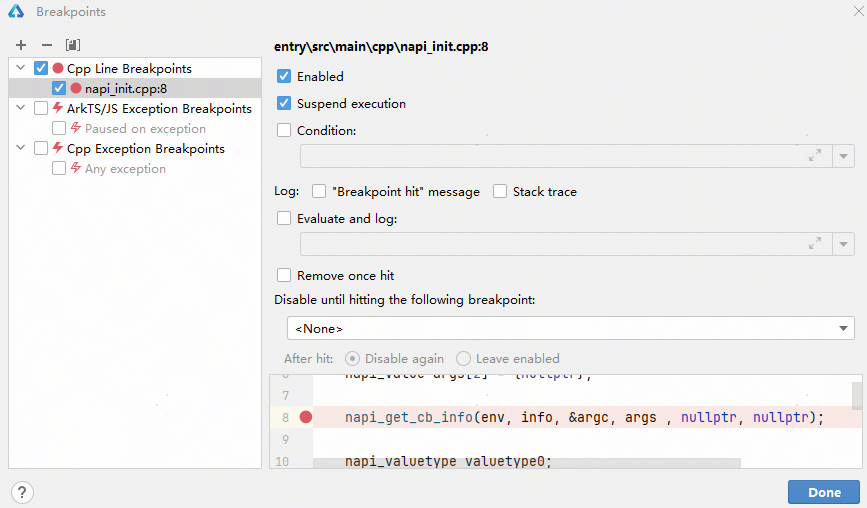Screen dimensions: 867x508
Task: Enable the Stack trace logging checkbox
Action: pyautogui.click(x=500, y=192)
